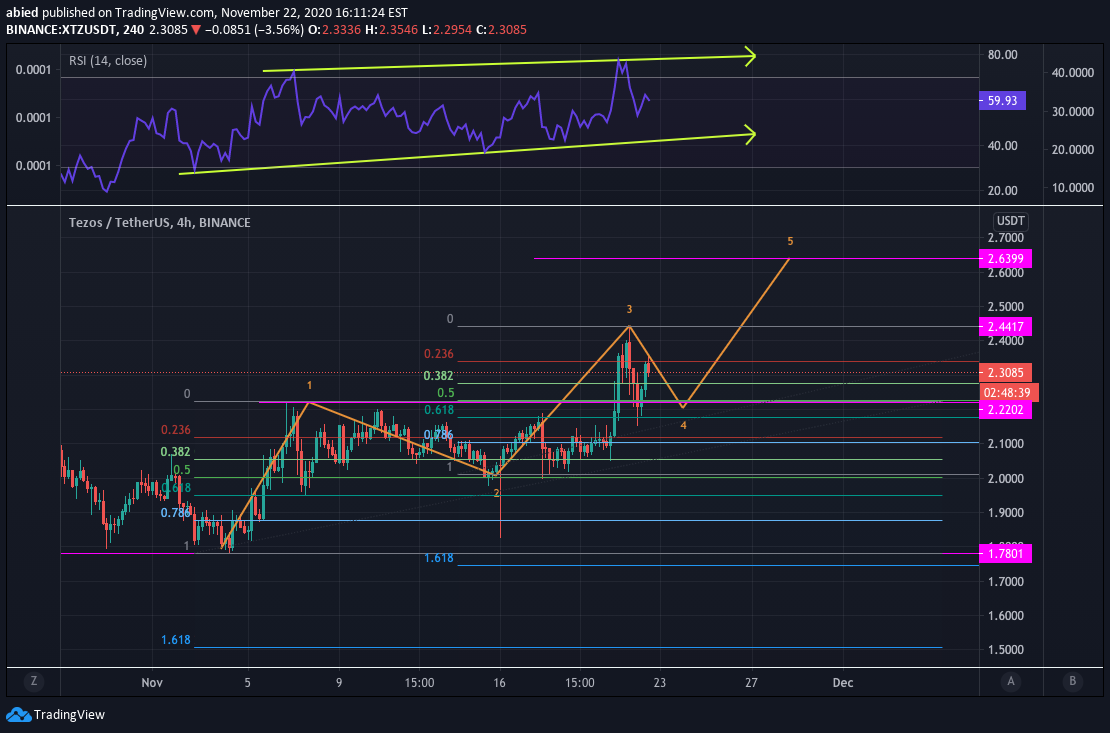Viewport: 1110px width, 733px height.
Task: Click the 1.5000 price scale value
Action: pyautogui.click(x=1006, y=649)
